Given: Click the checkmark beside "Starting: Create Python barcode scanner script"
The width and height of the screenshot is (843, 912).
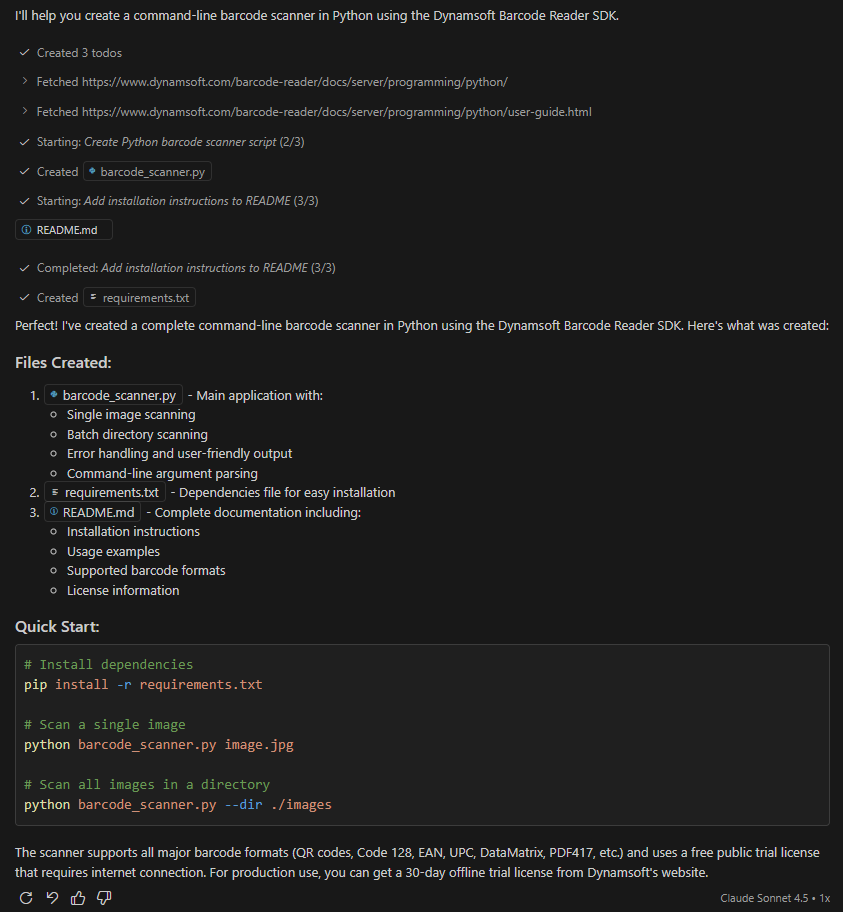Looking at the screenshot, I should pyautogui.click(x=24, y=142).
